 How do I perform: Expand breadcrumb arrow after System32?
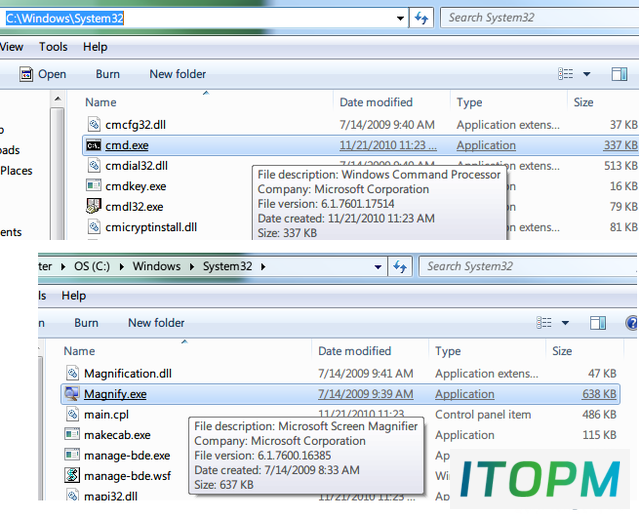263,267
